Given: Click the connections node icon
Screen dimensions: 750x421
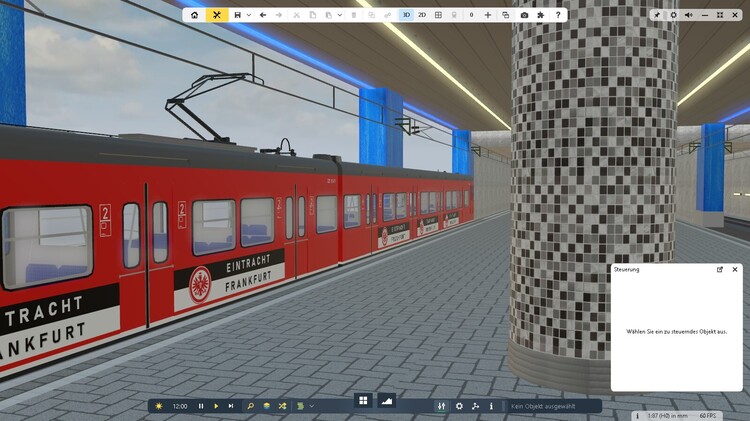Looking at the screenshot, I should pos(475,406).
